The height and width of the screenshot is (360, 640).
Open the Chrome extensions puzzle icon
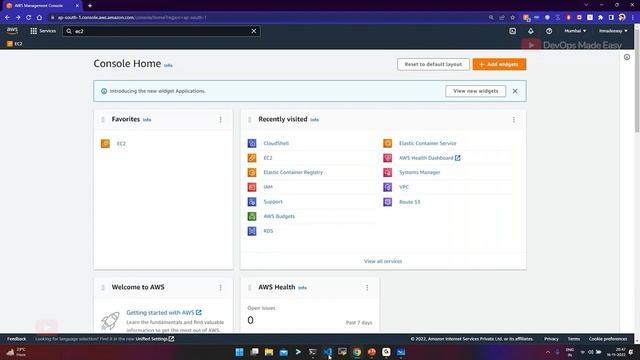click(600, 18)
